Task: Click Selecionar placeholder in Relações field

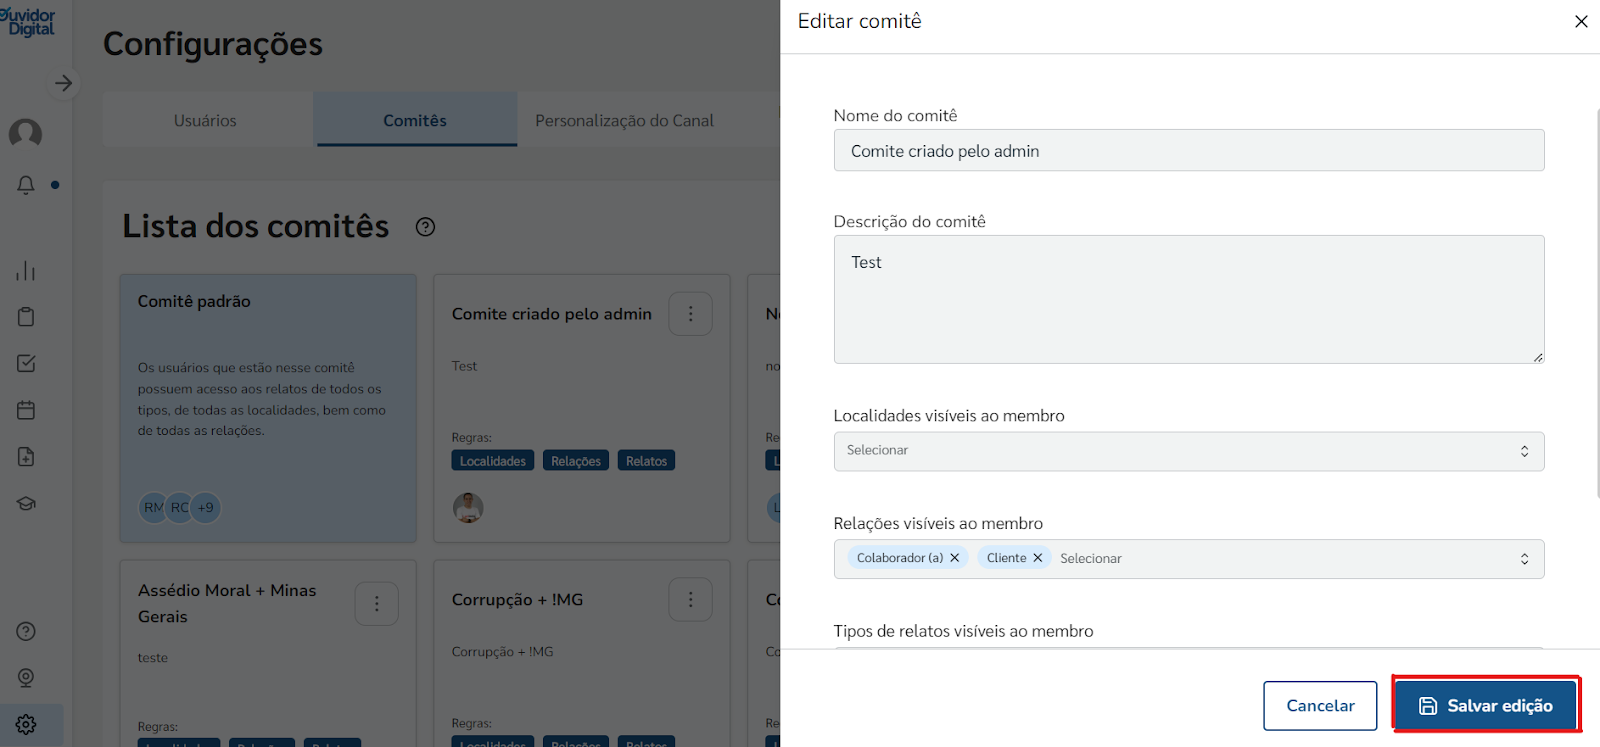Action: (1091, 558)
